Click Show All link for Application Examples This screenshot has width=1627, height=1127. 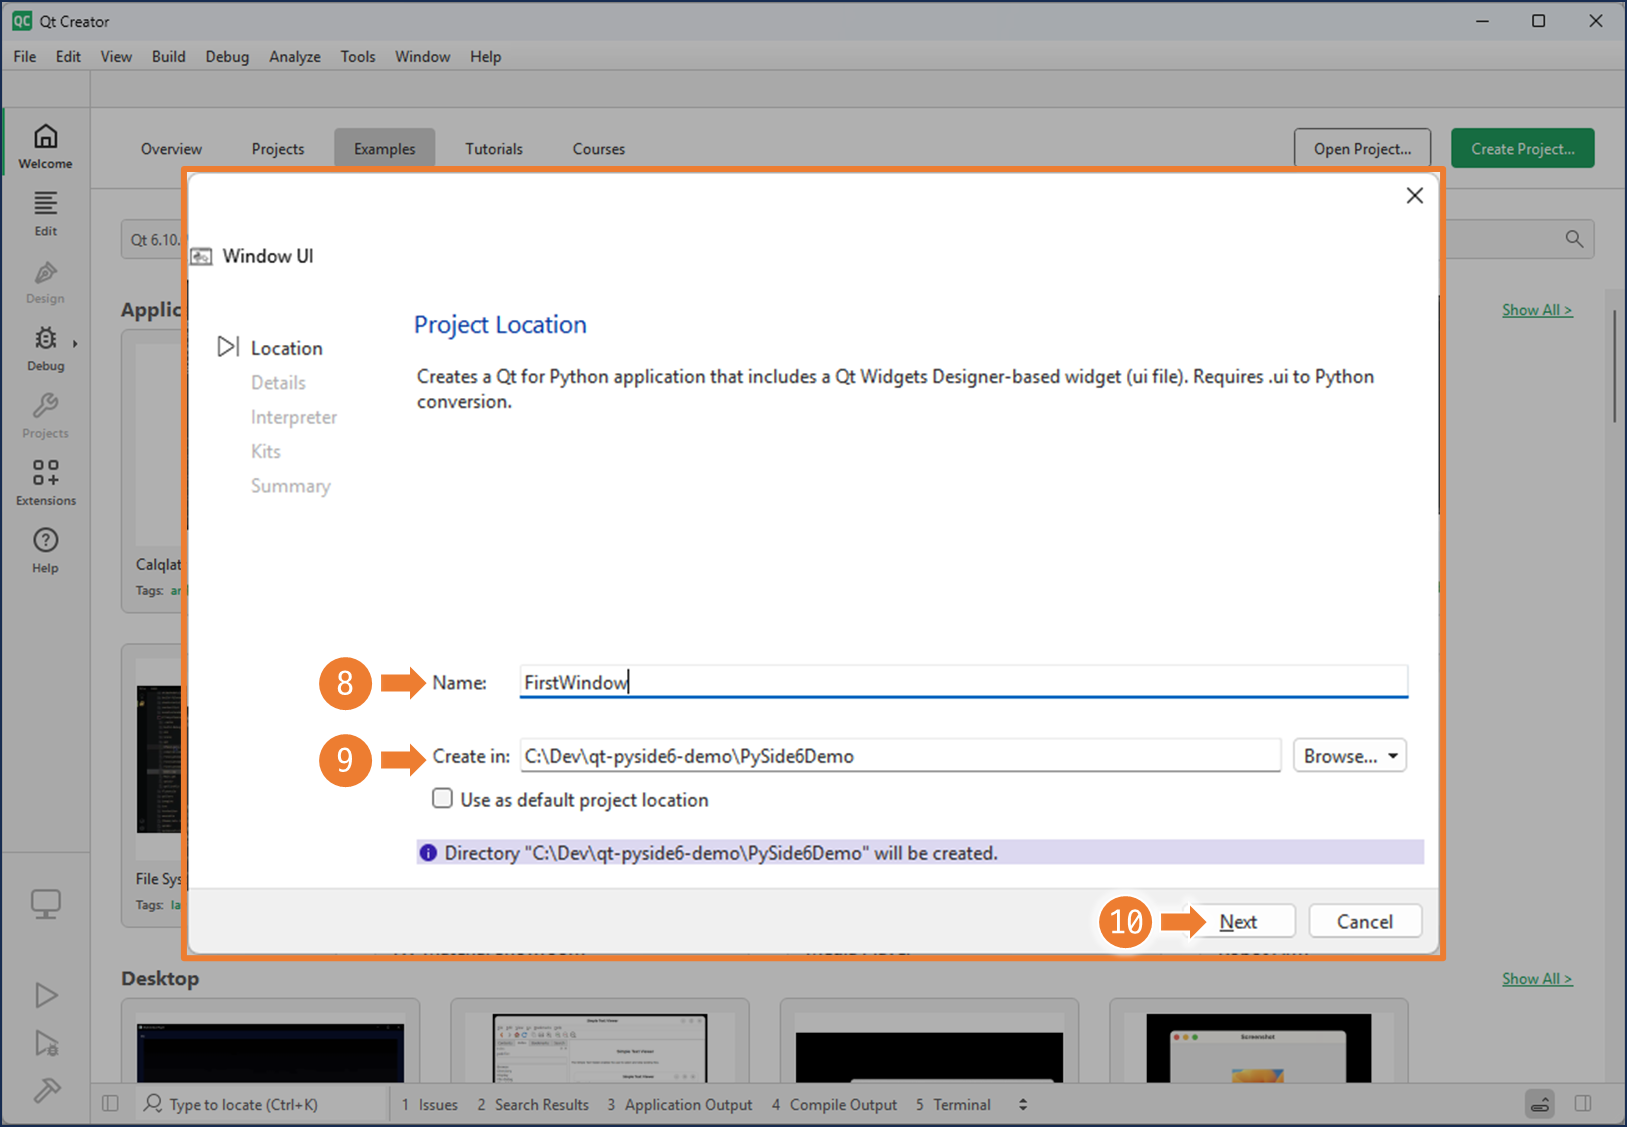click(x=1536, y=310)
